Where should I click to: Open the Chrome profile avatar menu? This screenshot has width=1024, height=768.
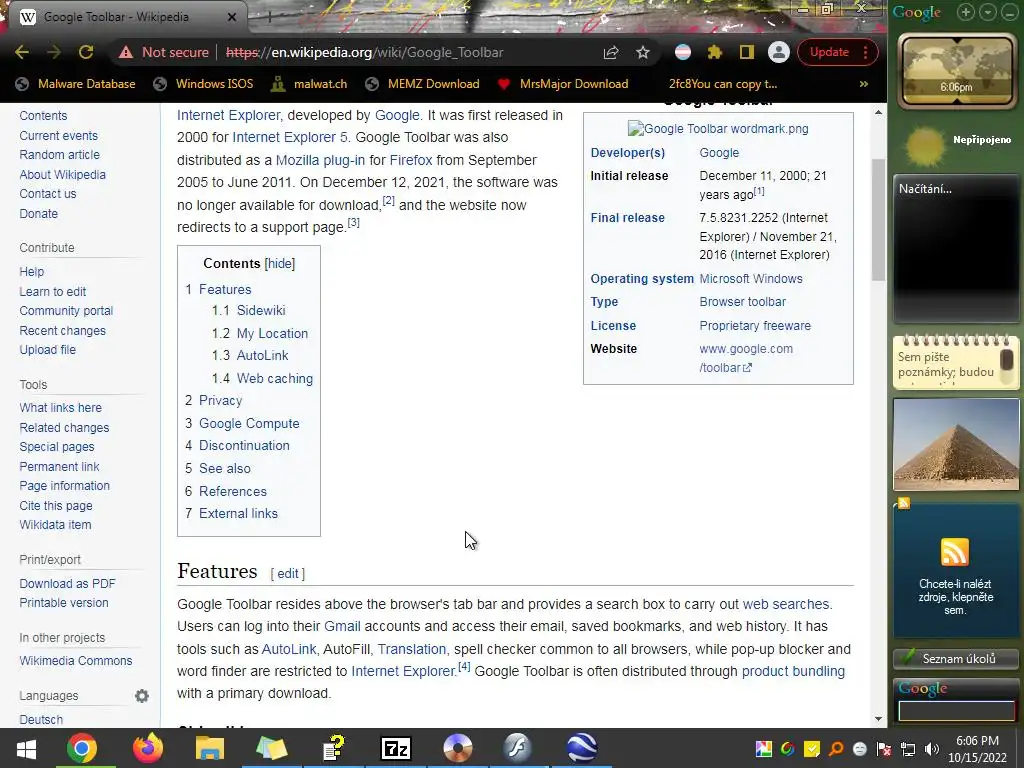[x=778, y=52]
